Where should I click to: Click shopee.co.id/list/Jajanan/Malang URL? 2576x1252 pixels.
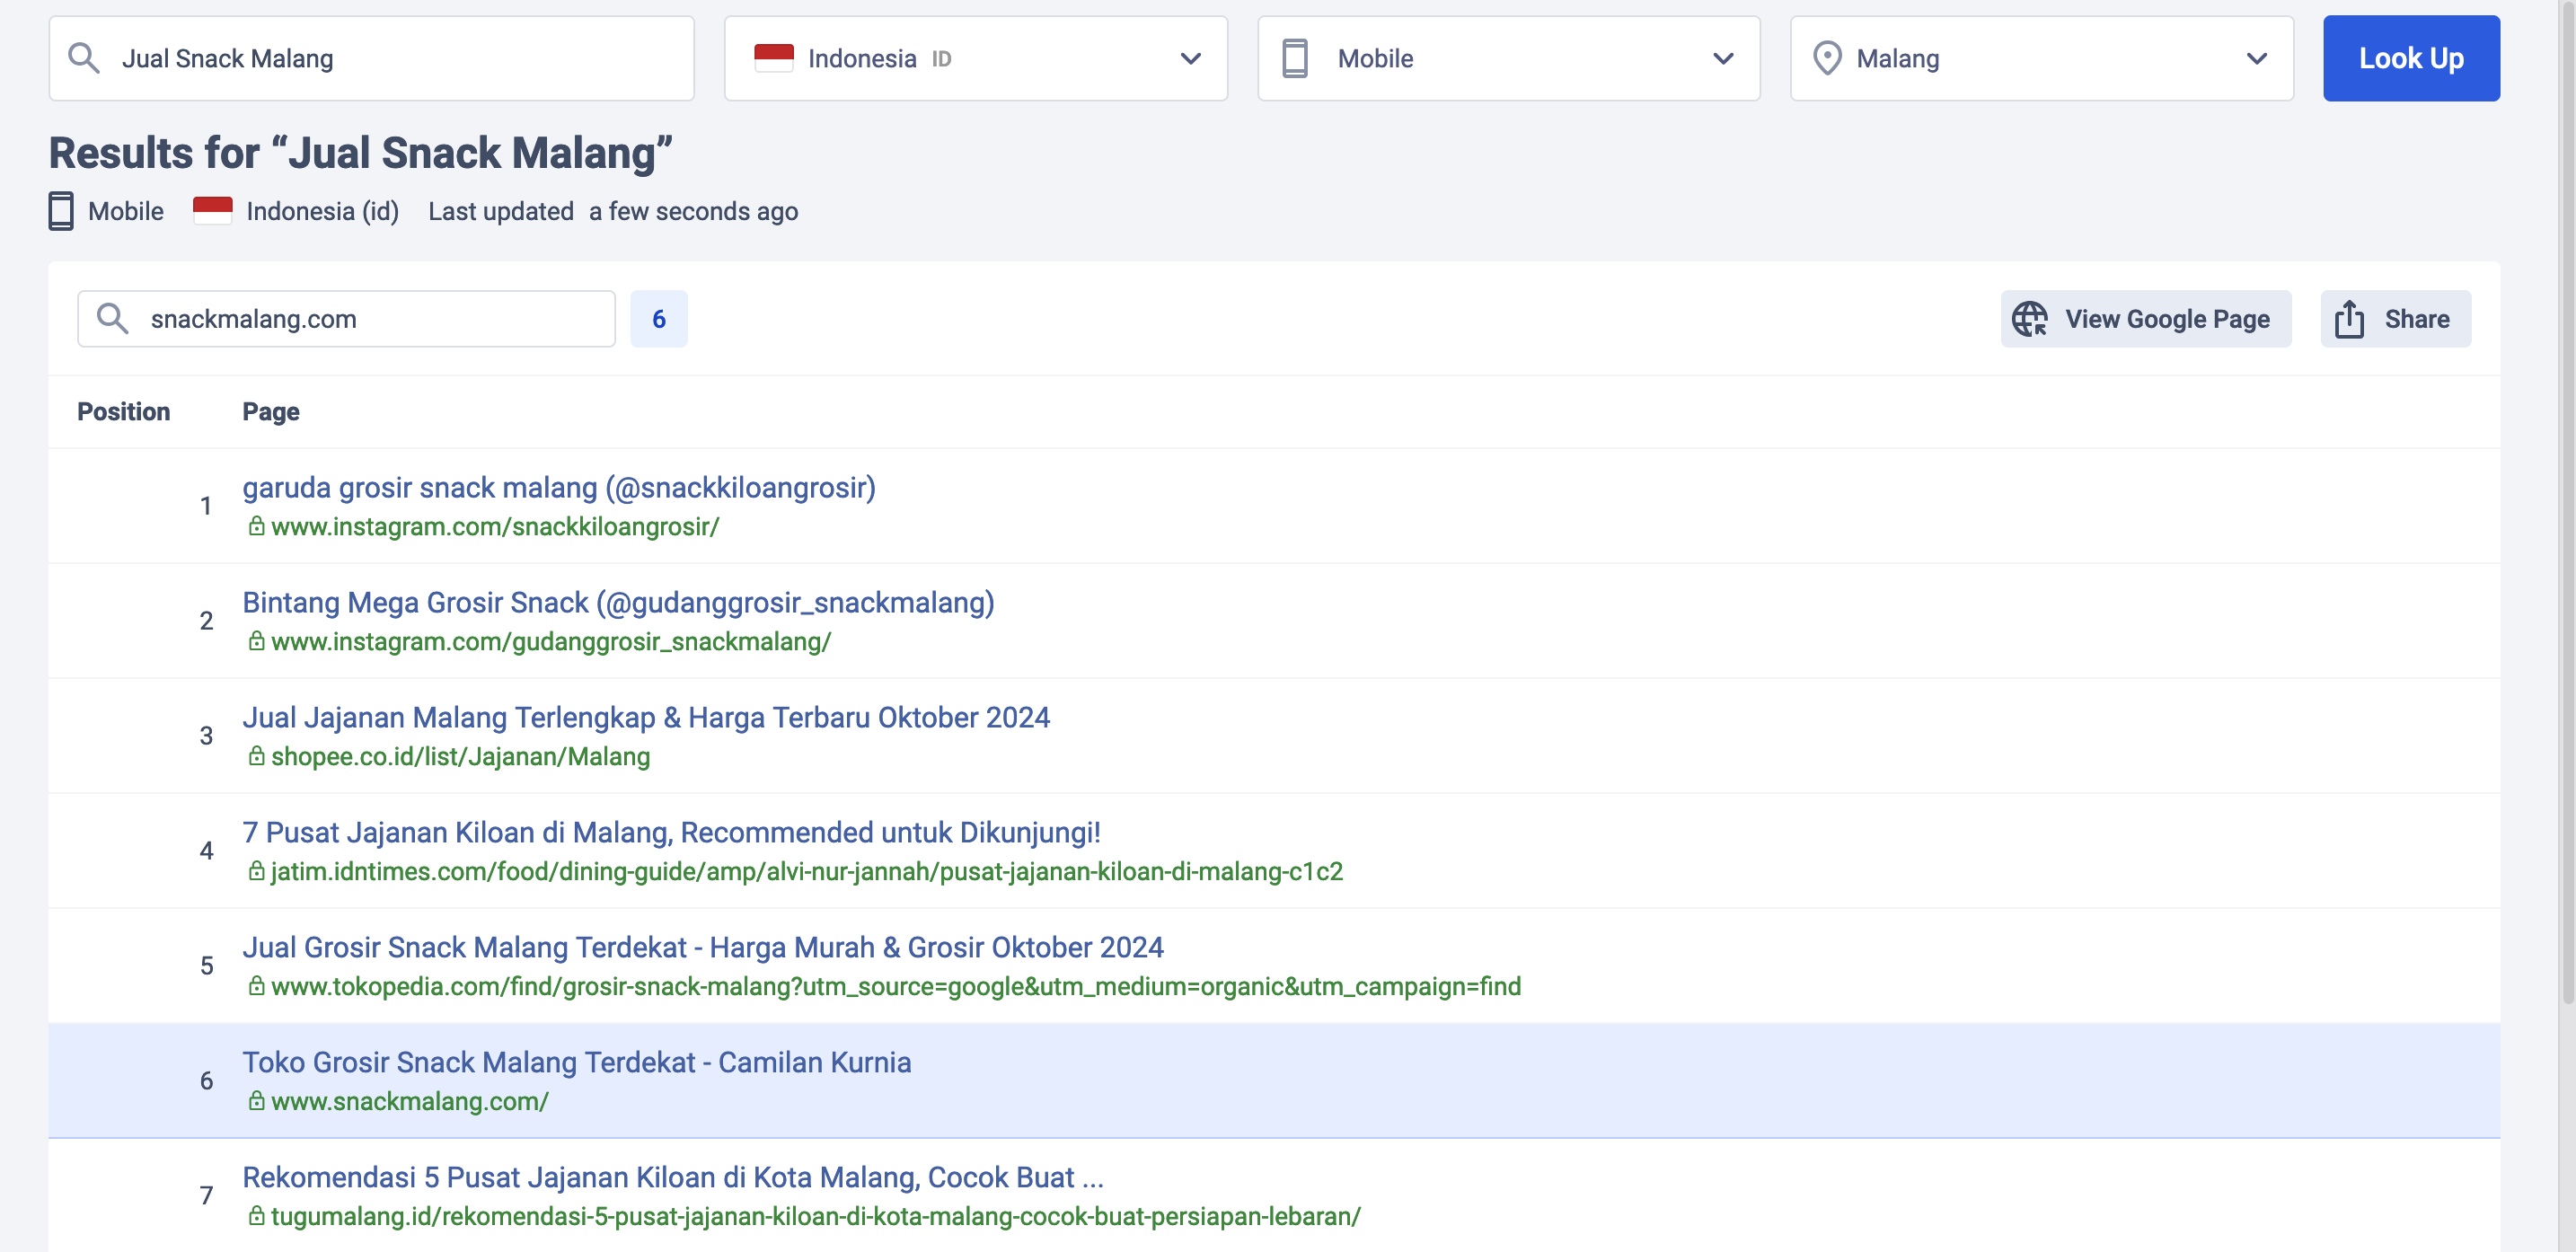(x=460, y=756)
